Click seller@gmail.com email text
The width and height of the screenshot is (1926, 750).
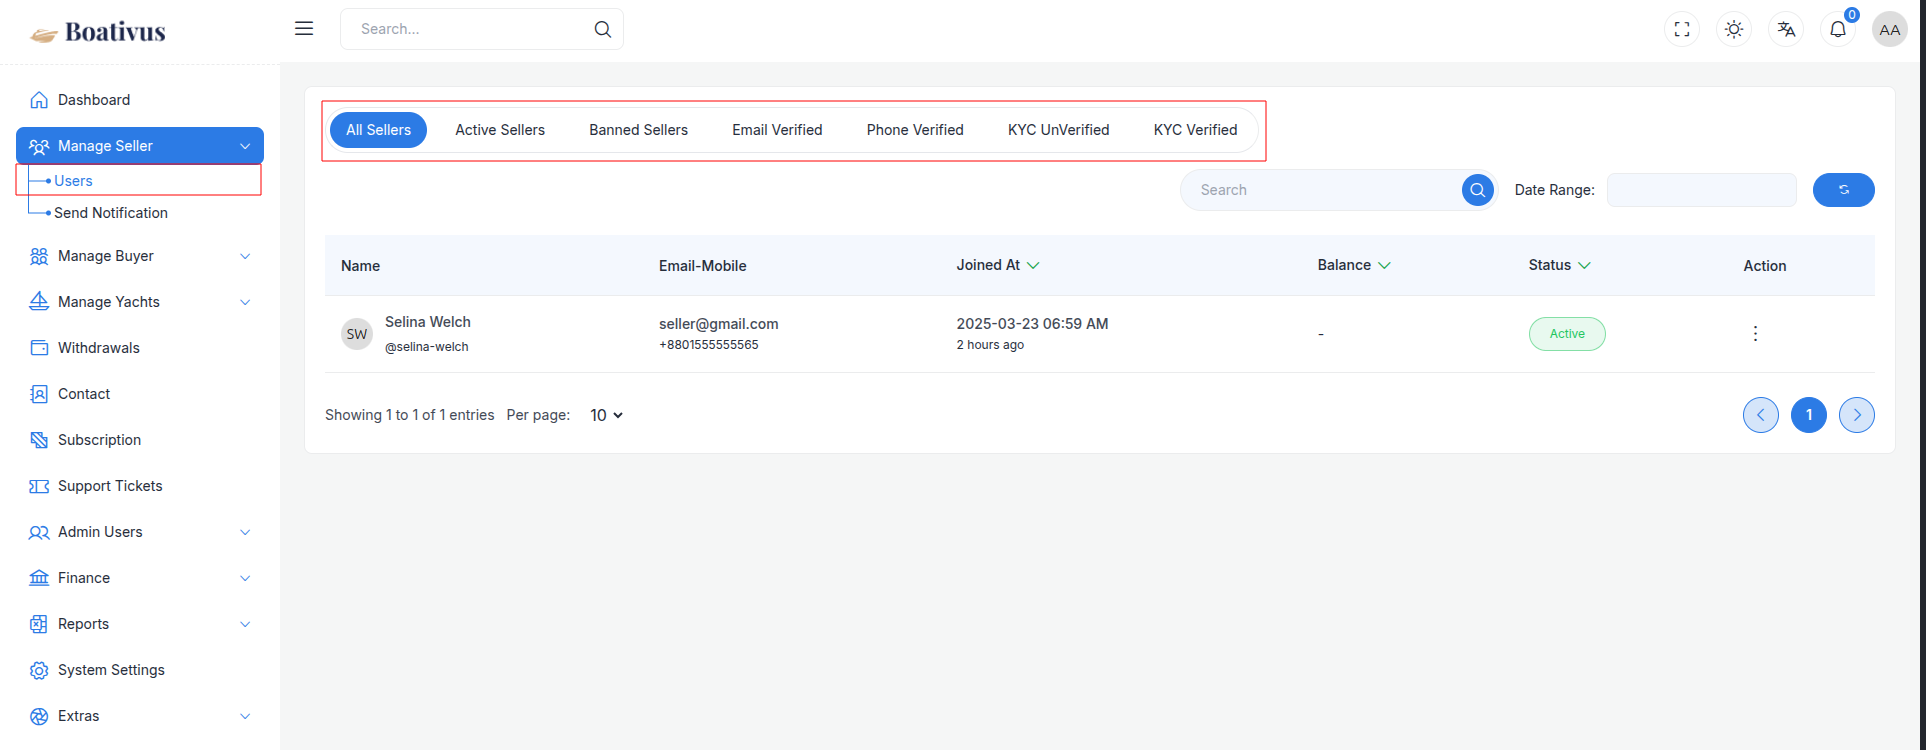pyautogui.click(x=718, y=324)
